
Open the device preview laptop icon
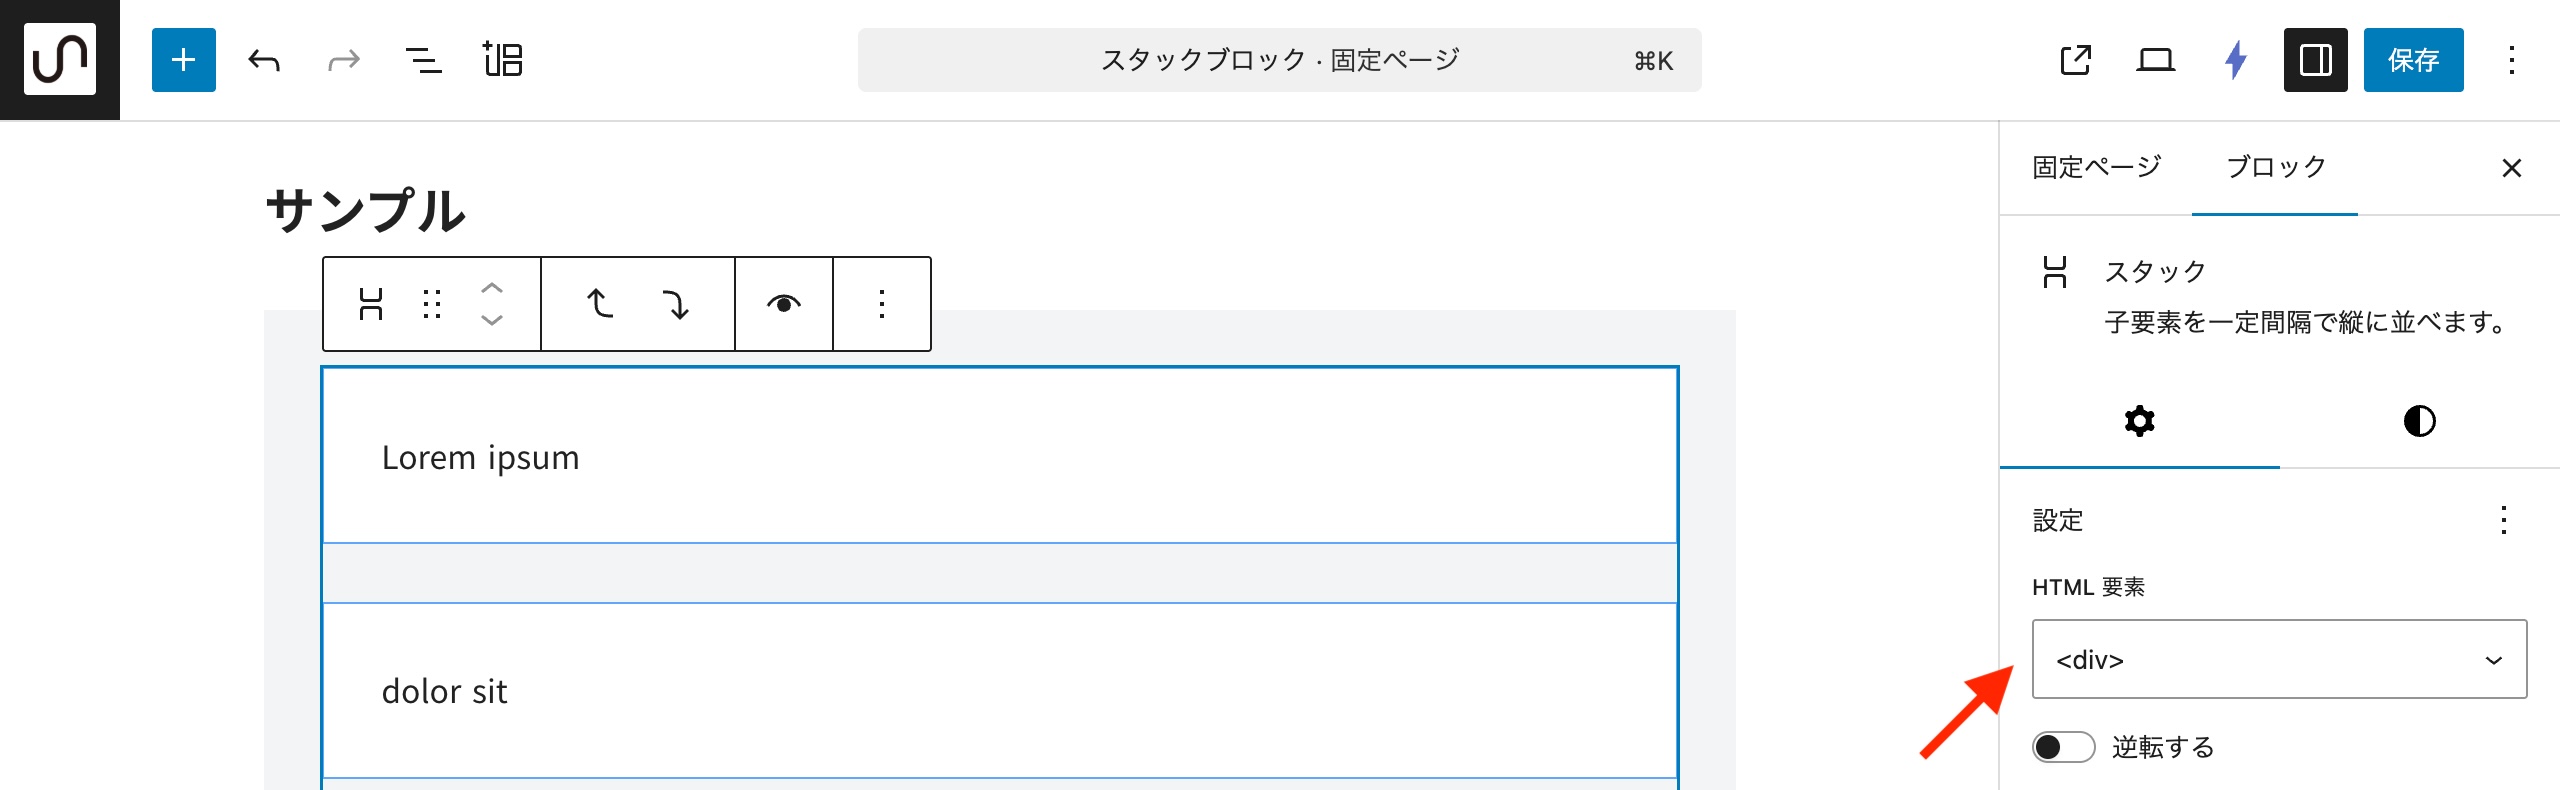(2156, 60)
